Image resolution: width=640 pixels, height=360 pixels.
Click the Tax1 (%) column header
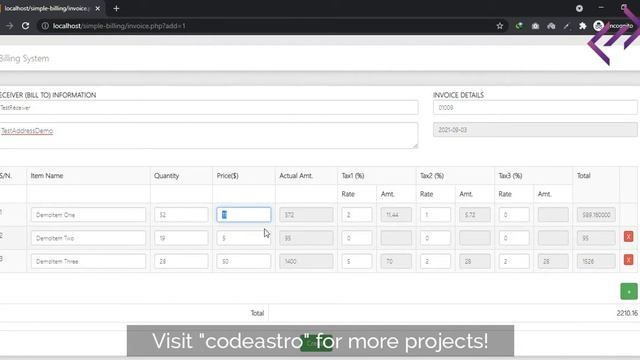[x=353, y=176]
